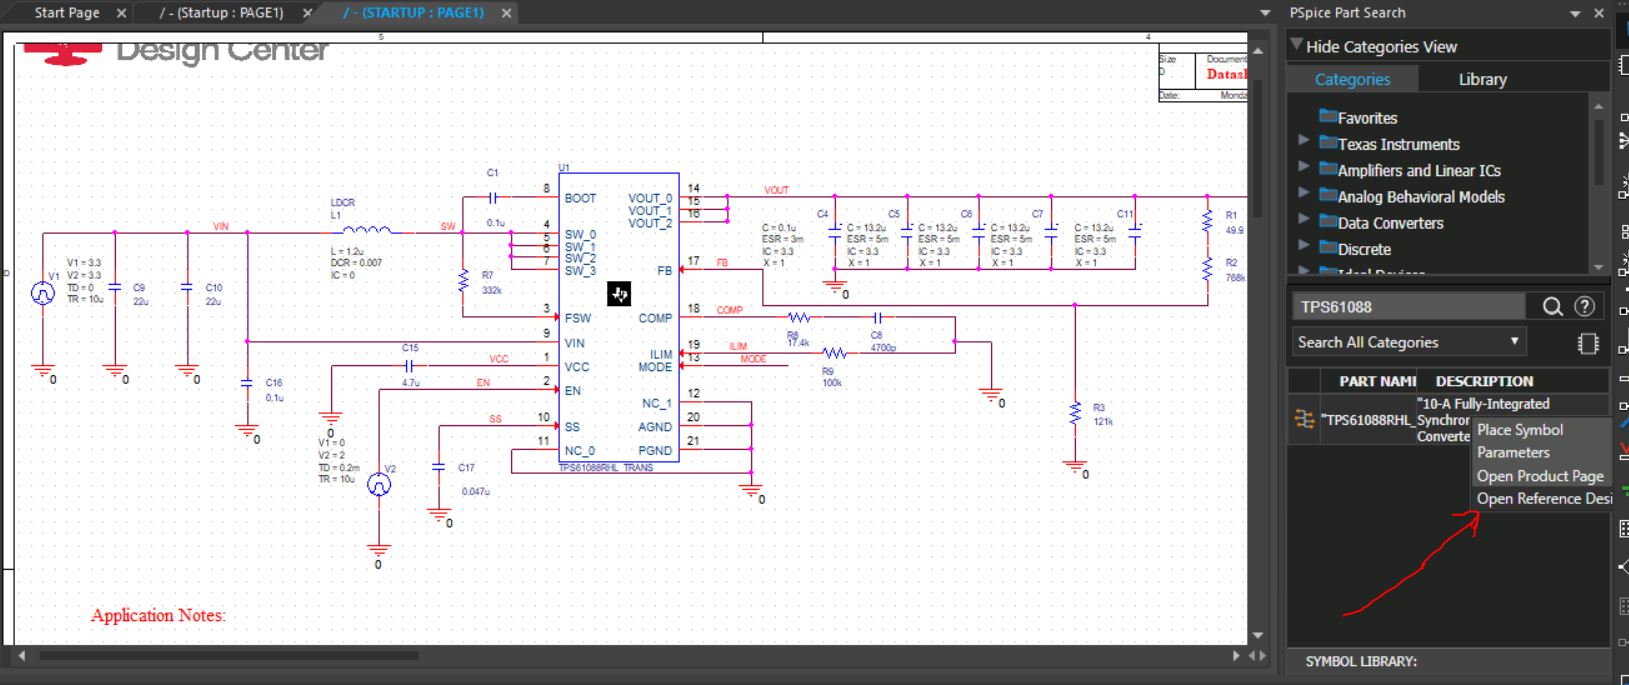The height and width of the screenshot is (685, 1629).
Task: Click the Texas Instruments folder icon
Action: 1328,143
